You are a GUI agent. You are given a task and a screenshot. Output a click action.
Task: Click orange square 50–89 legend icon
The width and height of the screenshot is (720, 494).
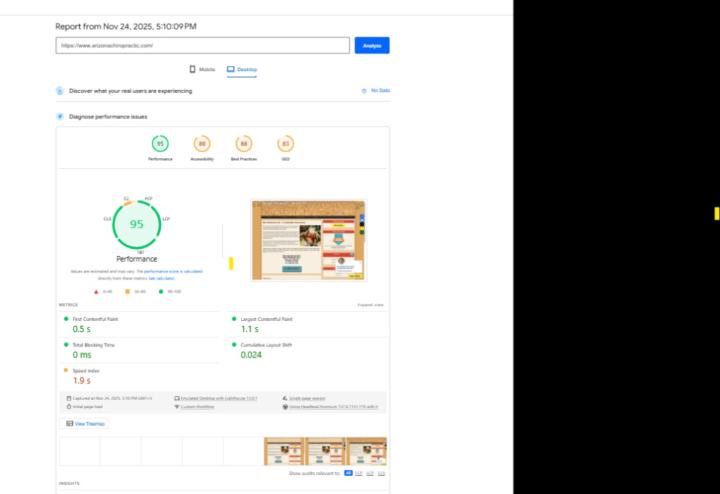(x=128, y=292)
